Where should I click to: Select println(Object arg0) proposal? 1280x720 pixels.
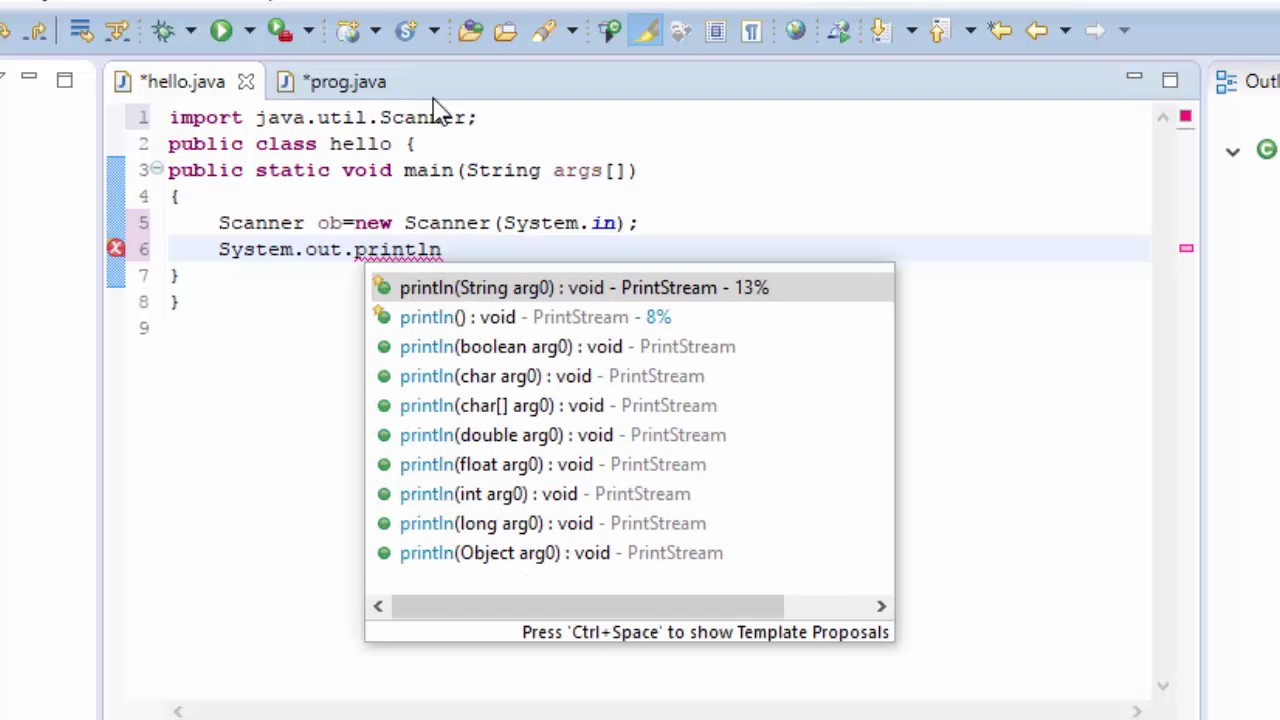click(x=630, y=553)
